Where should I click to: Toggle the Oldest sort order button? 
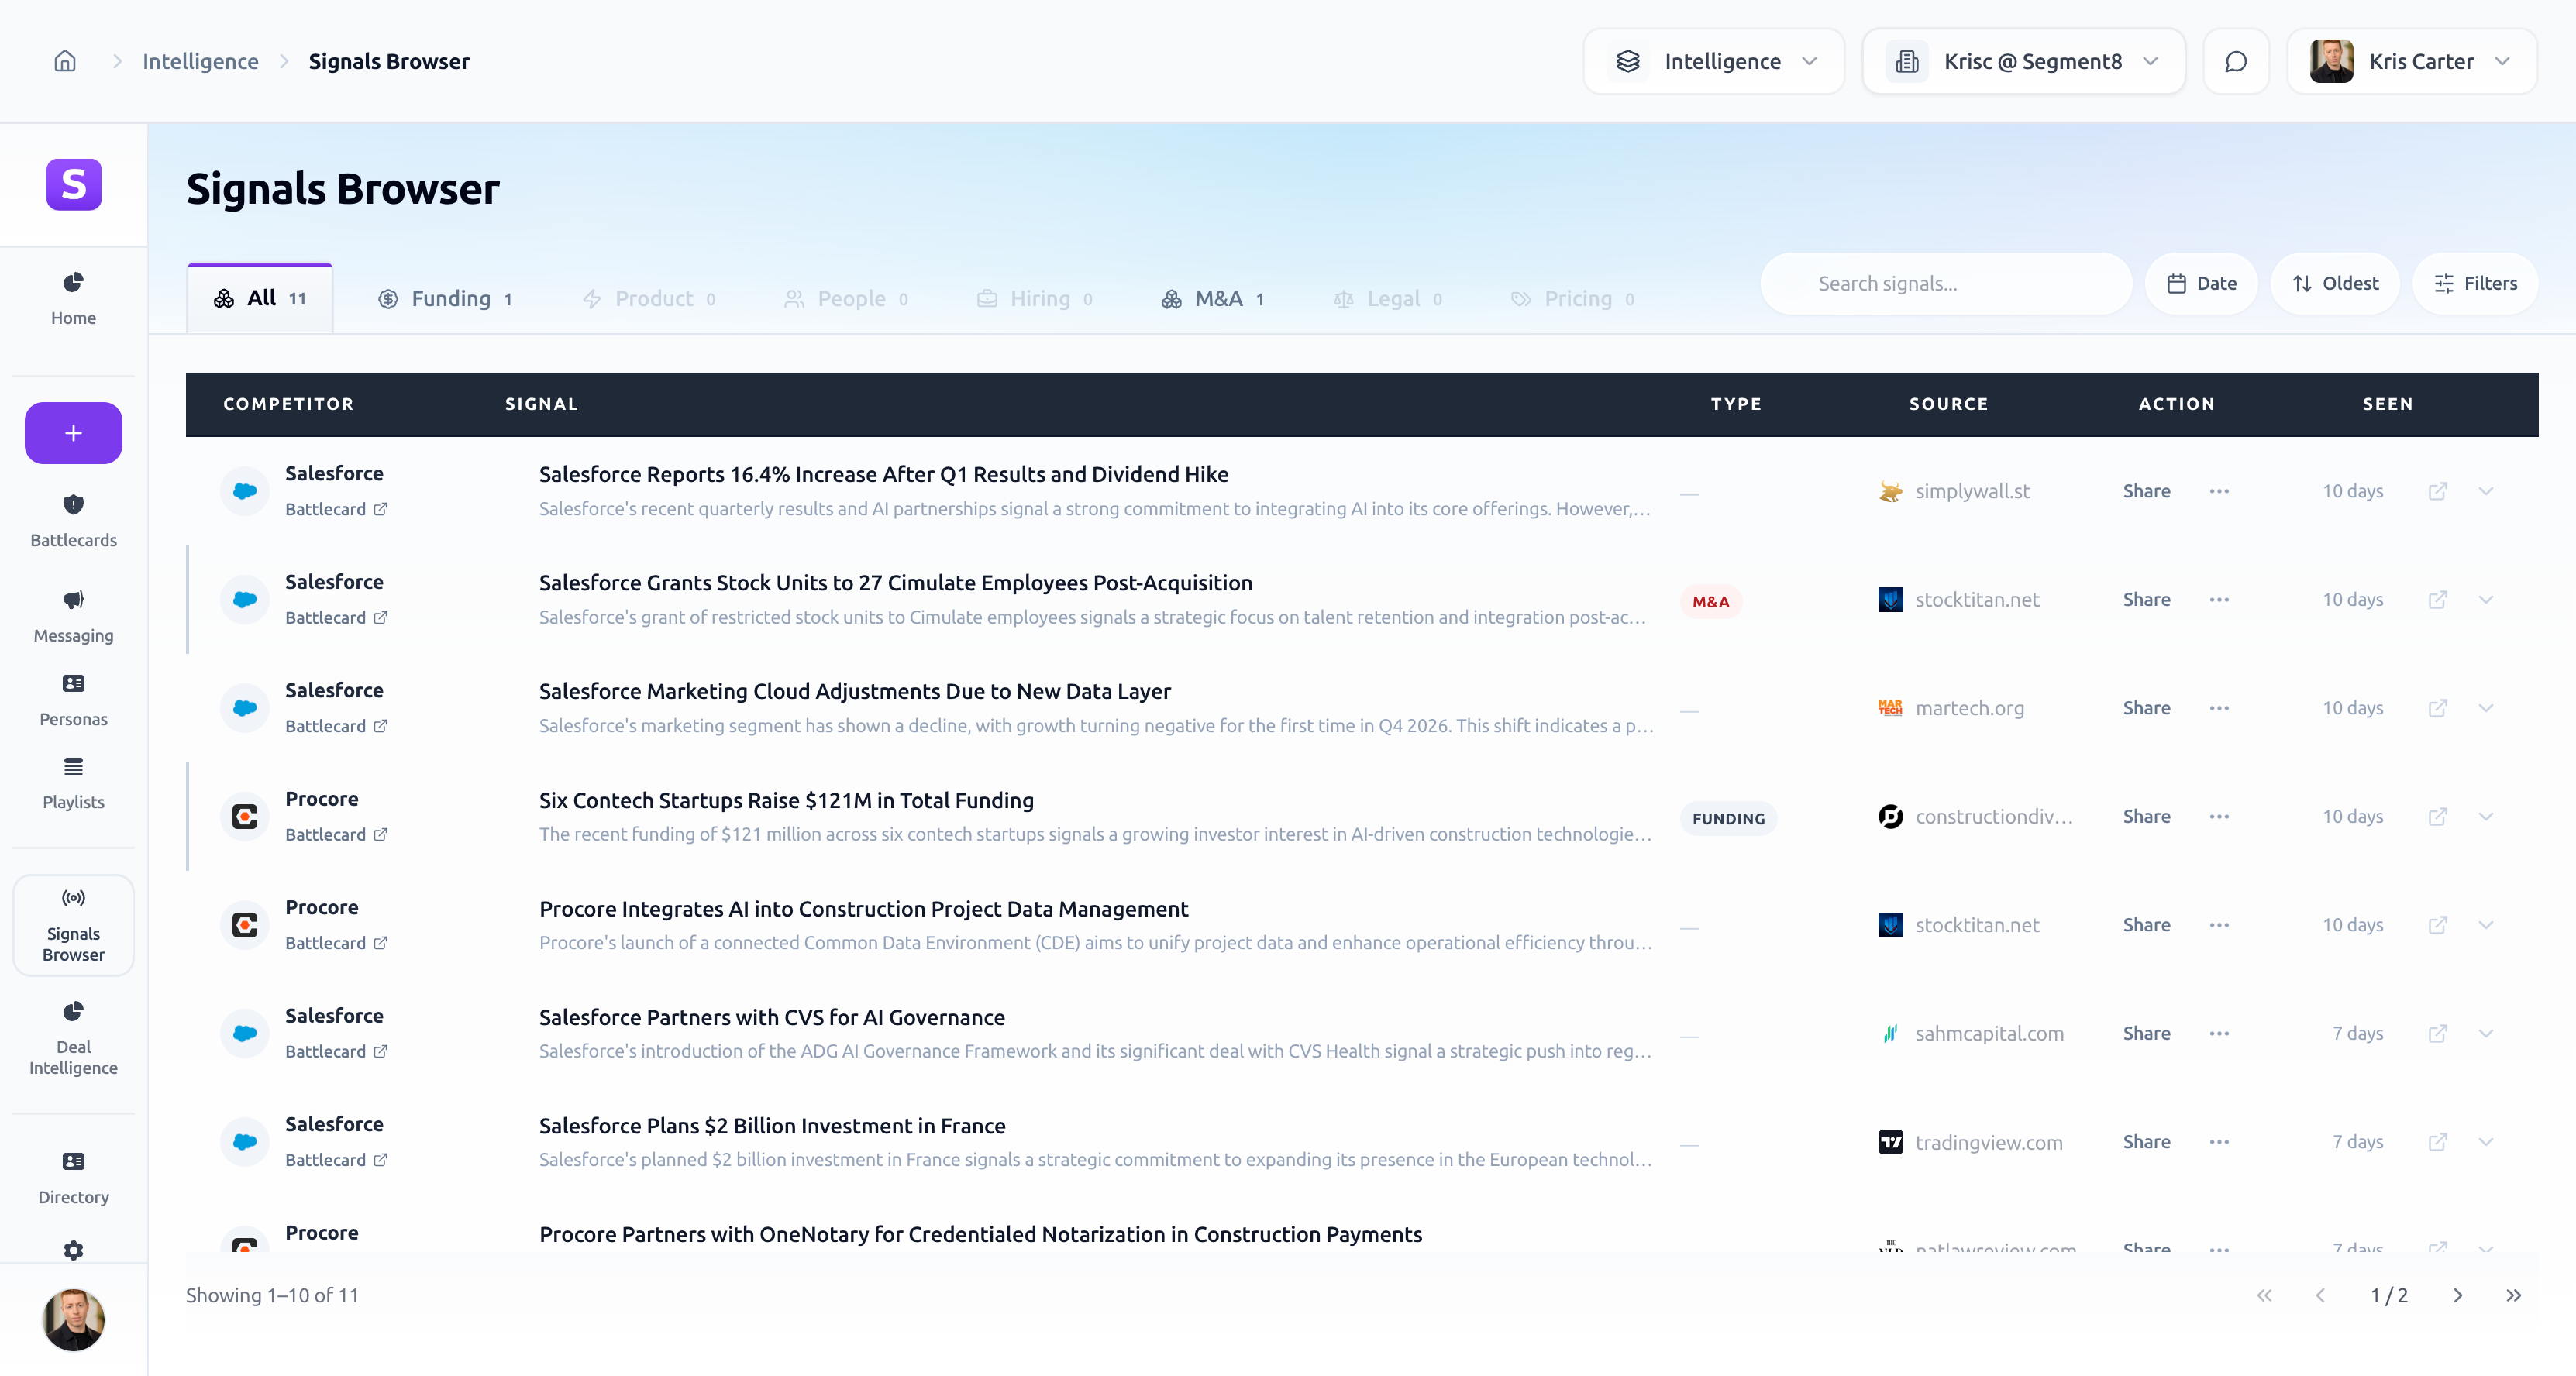pyautogui.click(x=2335, y=284)
